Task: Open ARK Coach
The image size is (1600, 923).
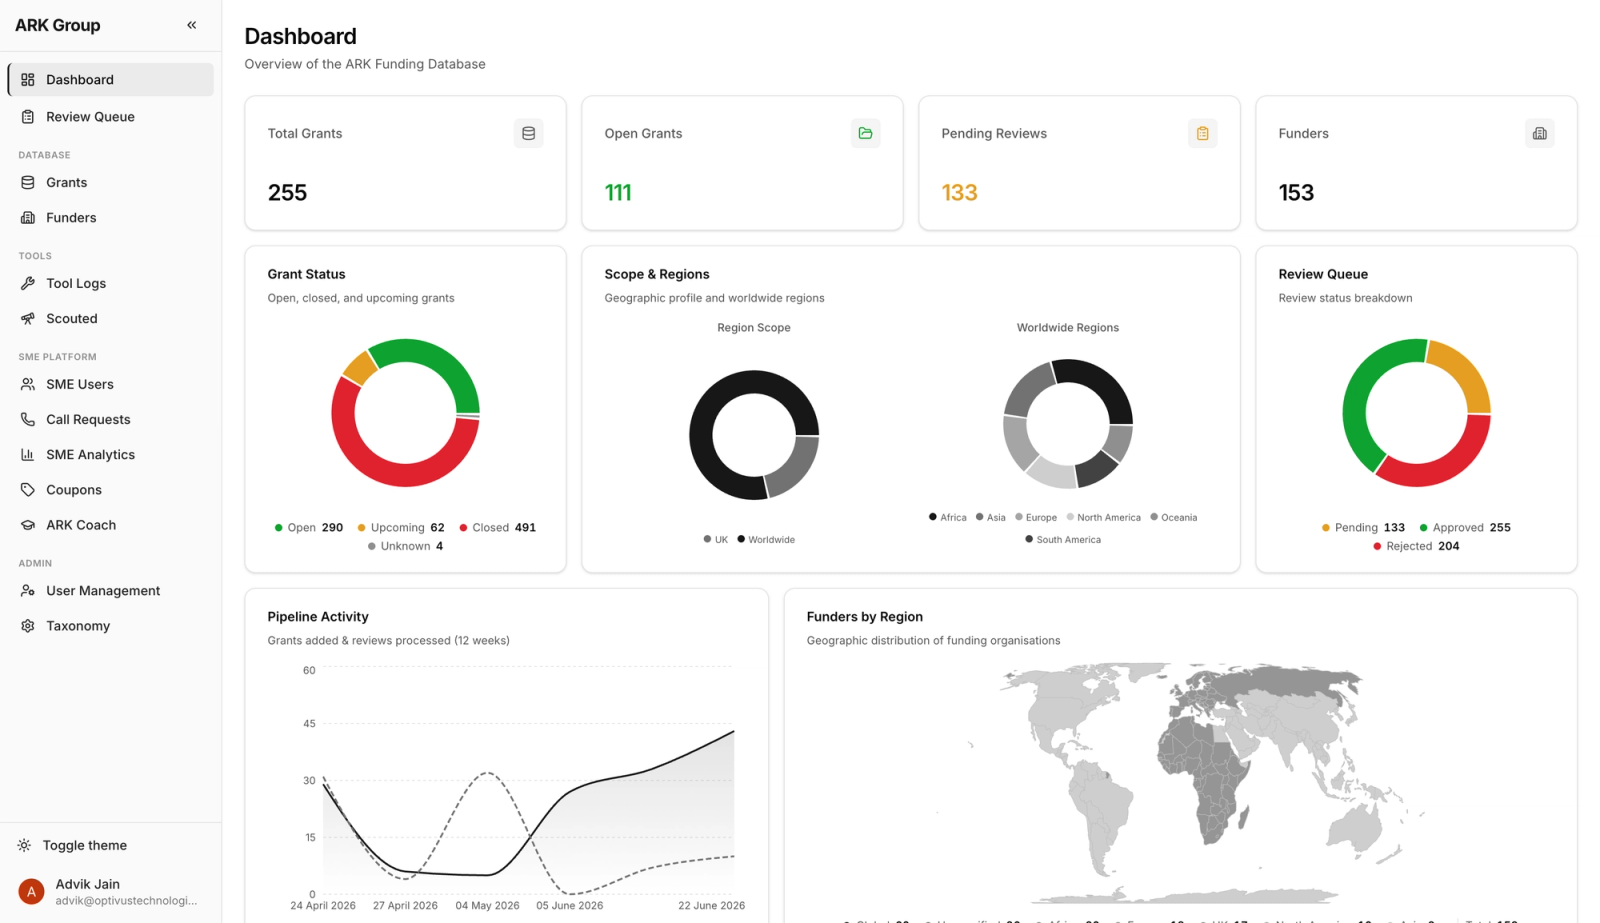Action: [x=110, y=525]
